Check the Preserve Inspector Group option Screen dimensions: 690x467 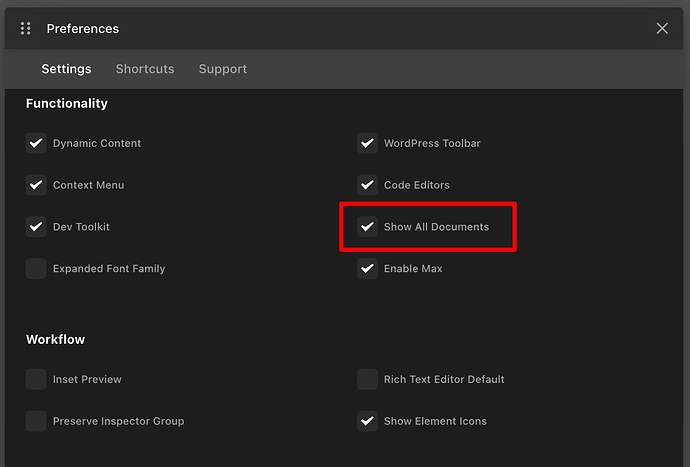point(36,421)
